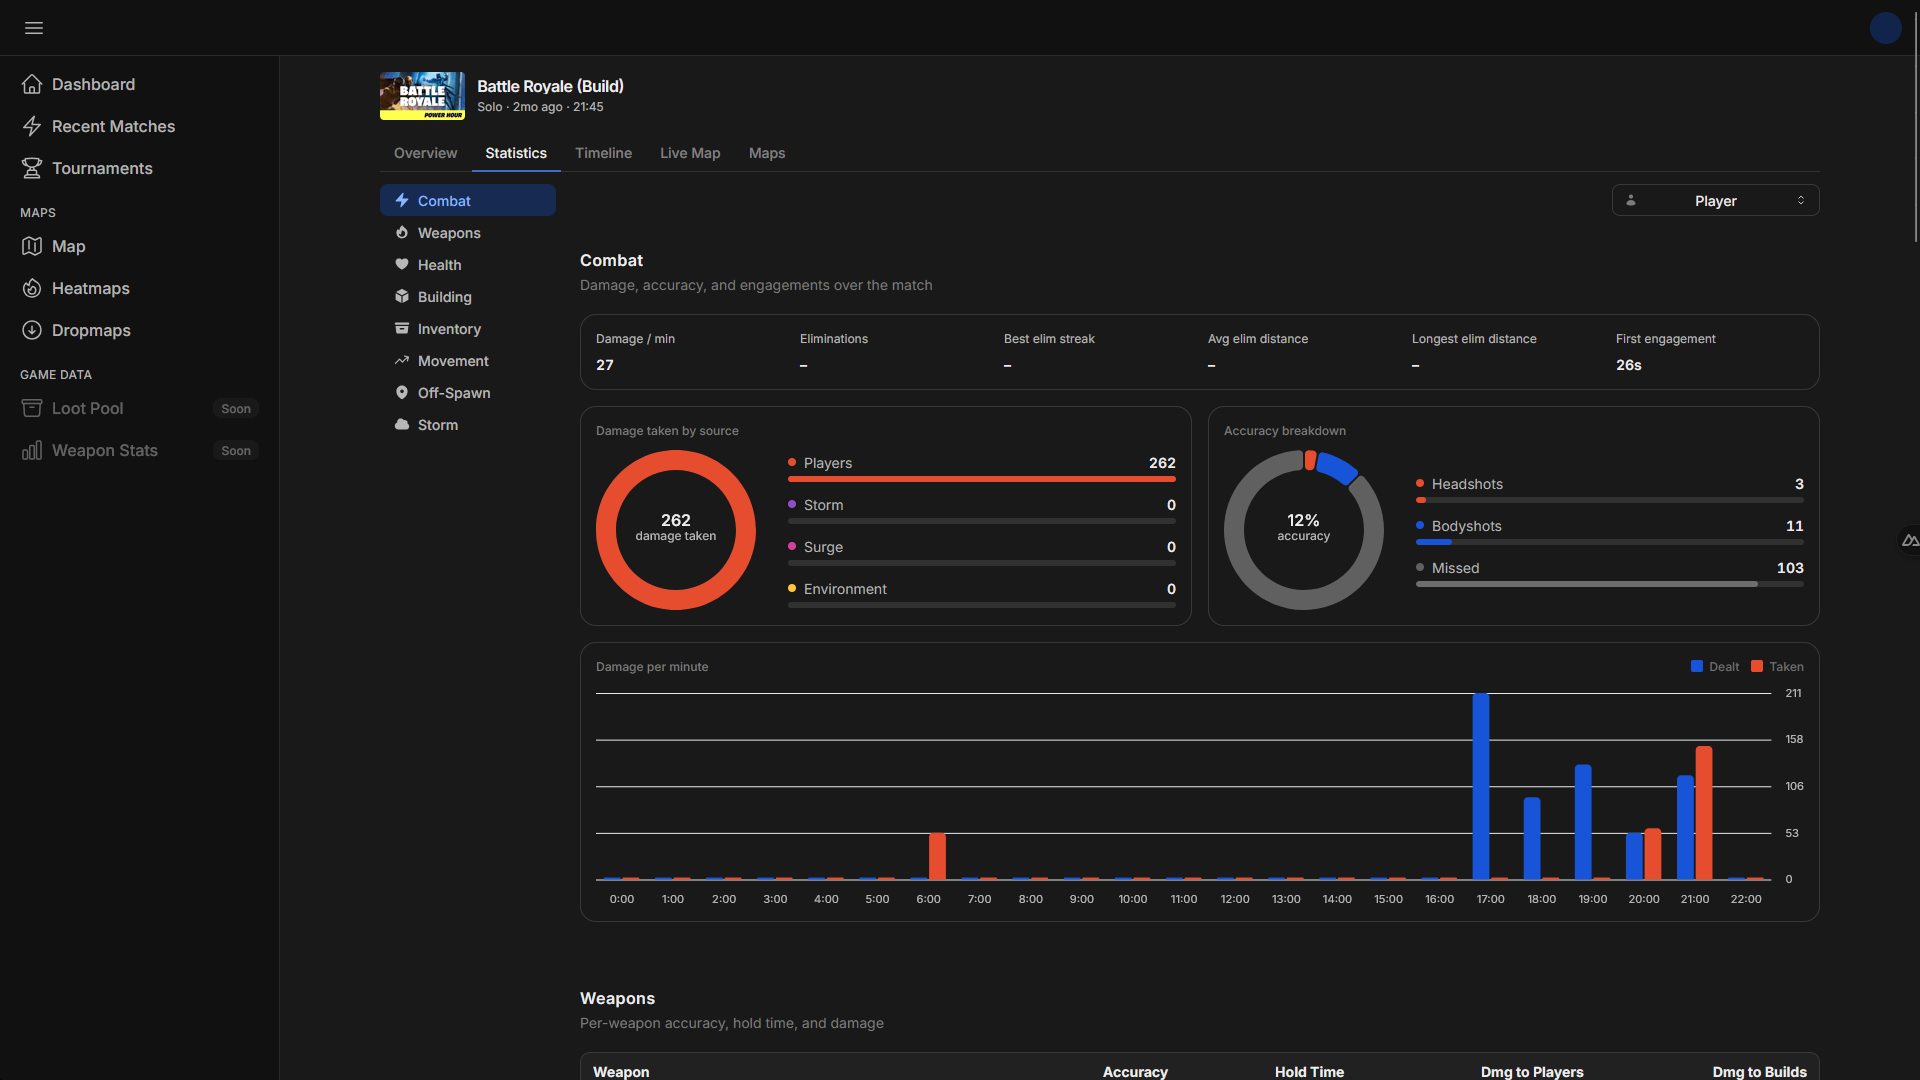The image size is (1920, 1080).
Task: Switch to the Overview tab
Action: pyautogui.click(x=425, y=153)
